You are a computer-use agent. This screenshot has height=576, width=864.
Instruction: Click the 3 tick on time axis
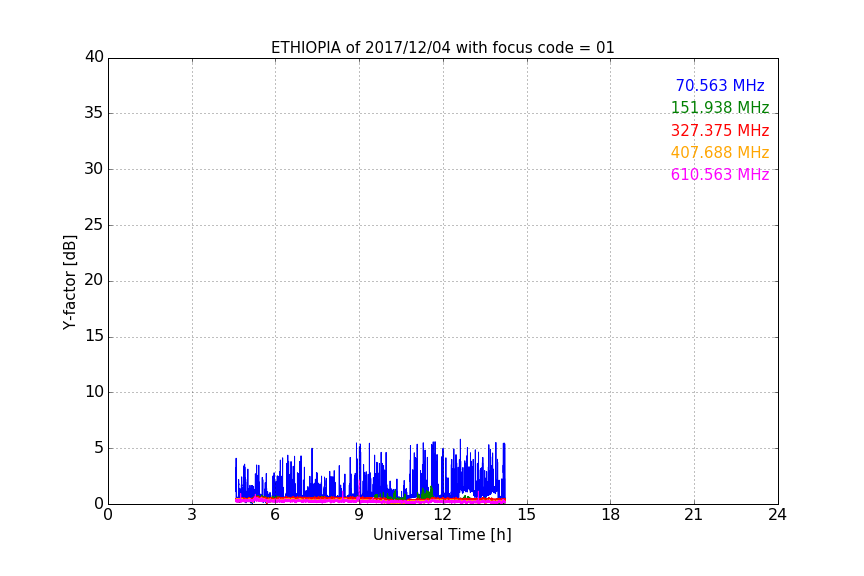click(192, 515)
